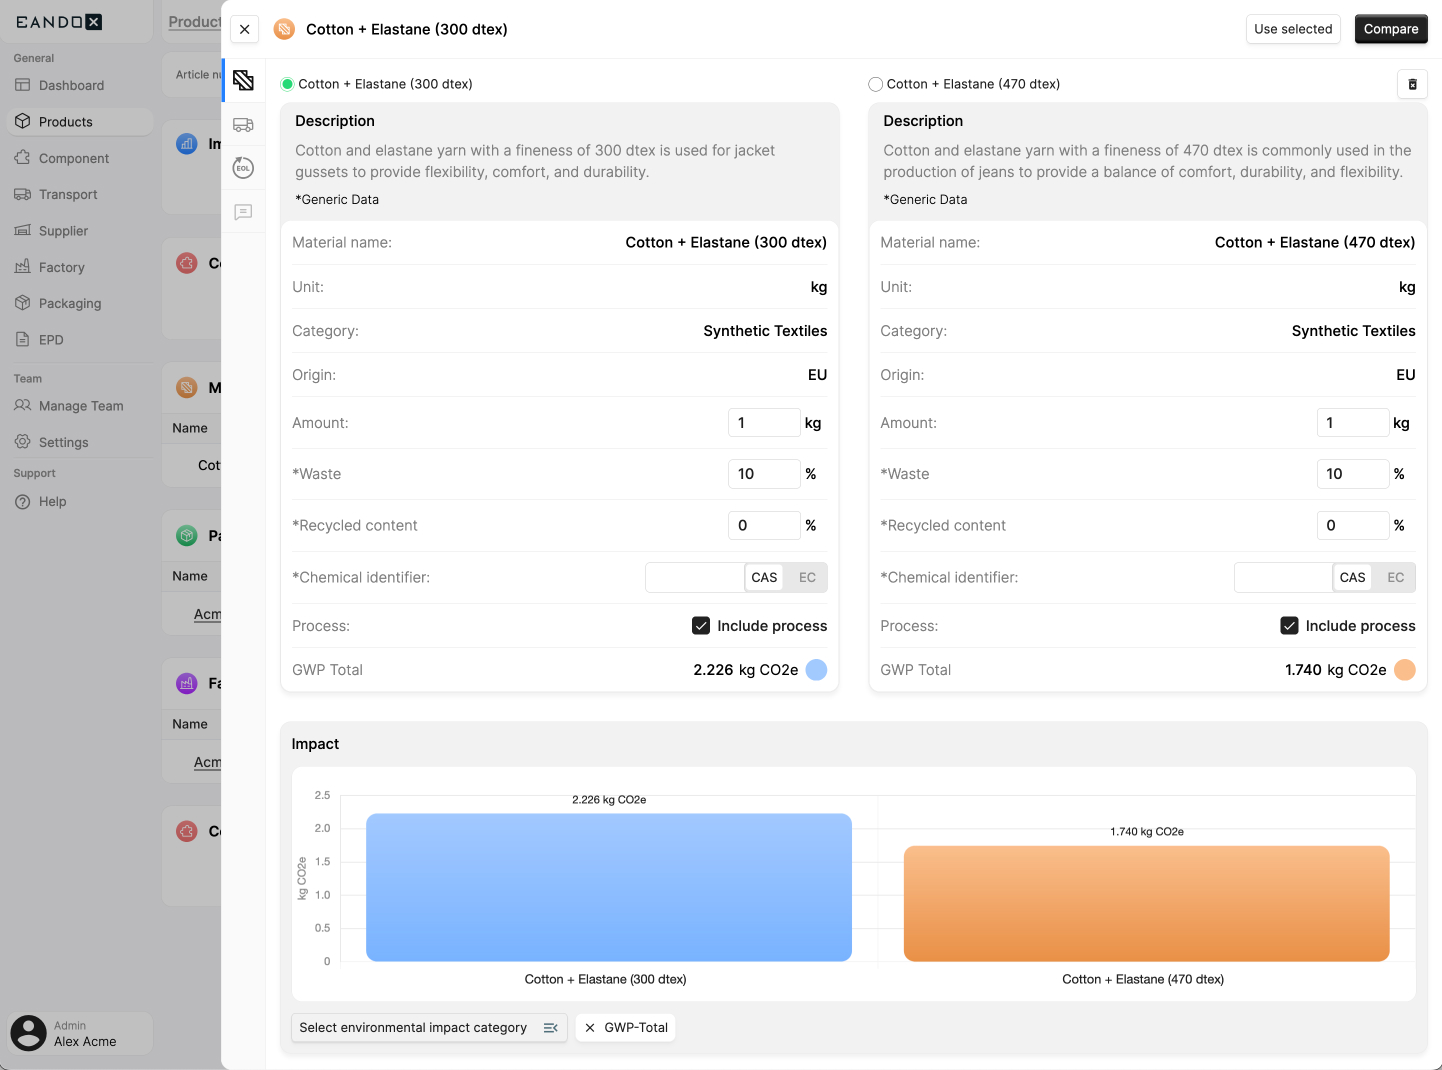Uncheck Include process for 300 dtex material
Image resolution: width=1442 pixels, height=1070 pixels.
click(701, 625)
